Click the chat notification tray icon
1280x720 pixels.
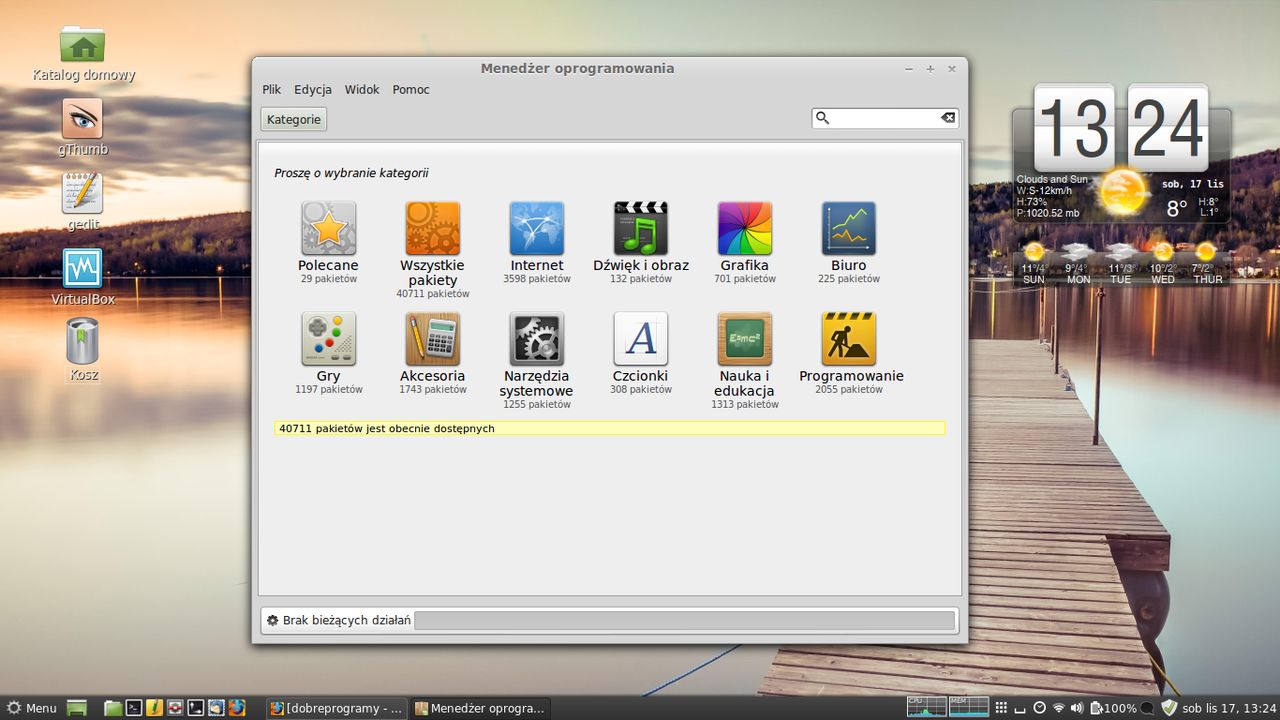pos(1148,708)
